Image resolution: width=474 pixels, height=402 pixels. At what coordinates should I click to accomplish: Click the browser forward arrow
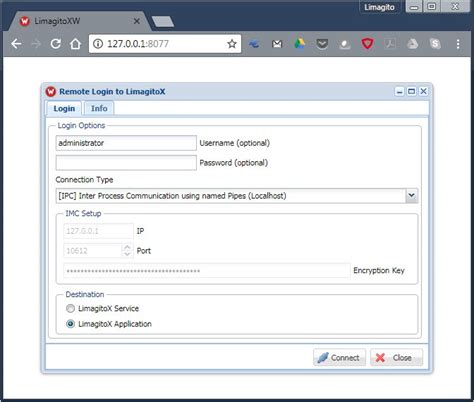(x=36, y=44)
